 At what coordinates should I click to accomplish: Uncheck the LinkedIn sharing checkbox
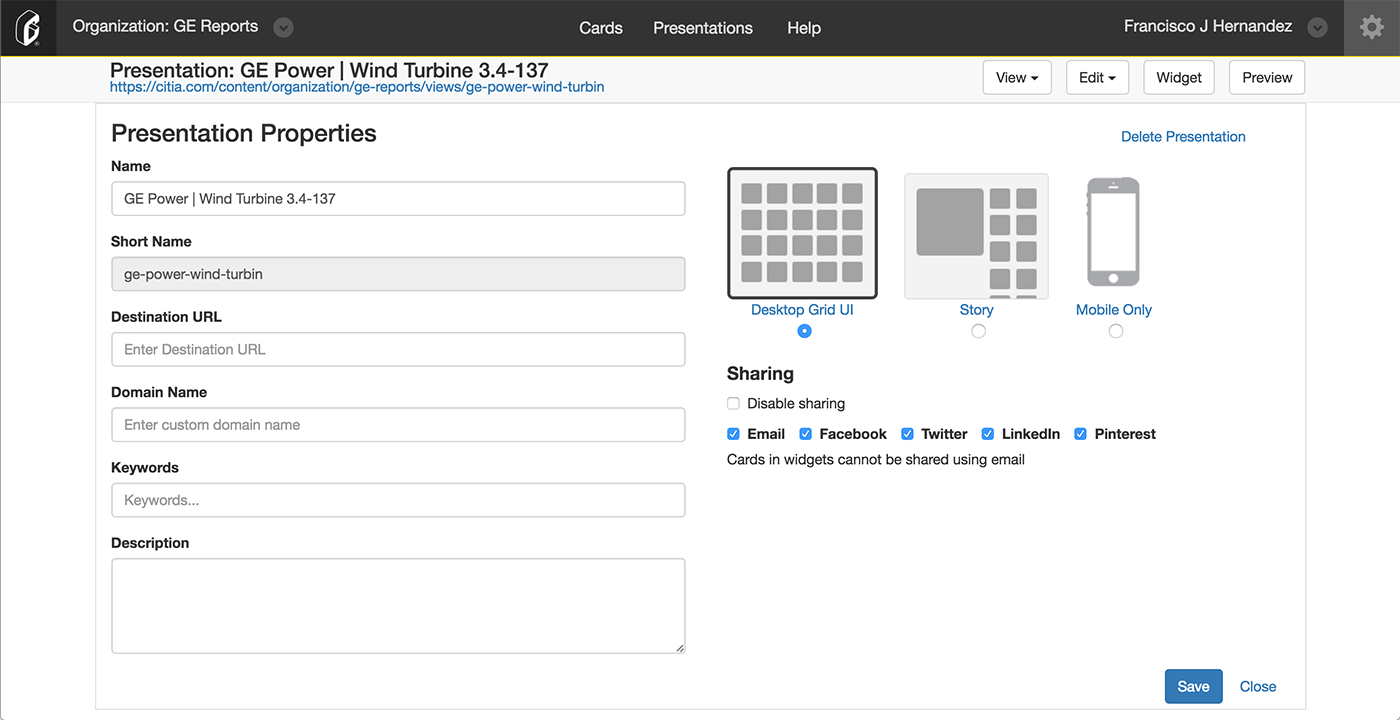point(987,434)
